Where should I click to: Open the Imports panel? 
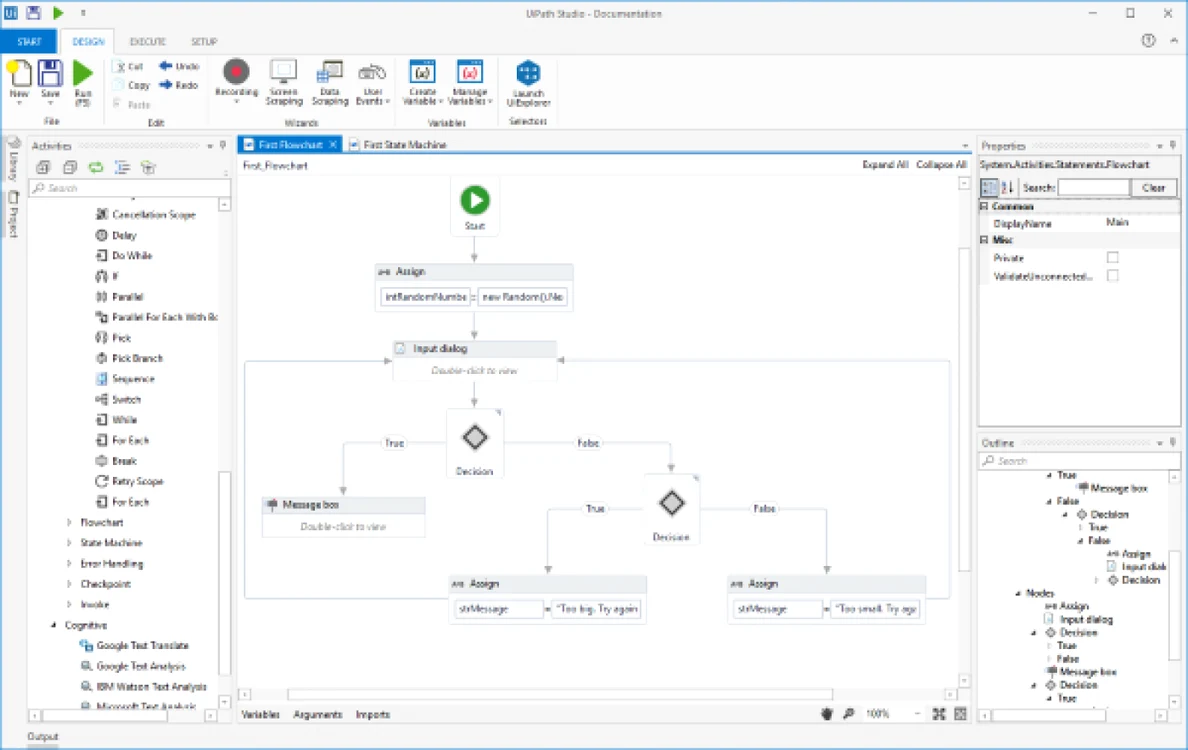click(x=372, y=714)
